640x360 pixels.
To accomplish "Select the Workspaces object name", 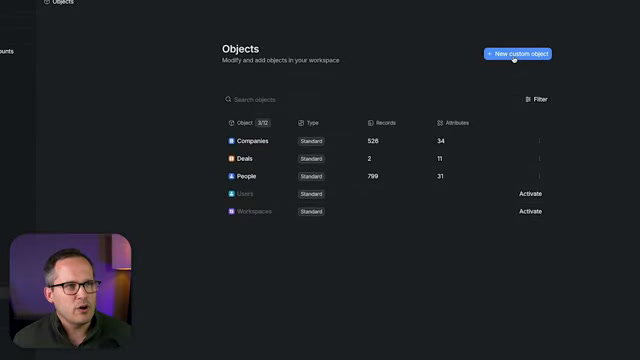I will pyautogui.click(x=254, y=211).
